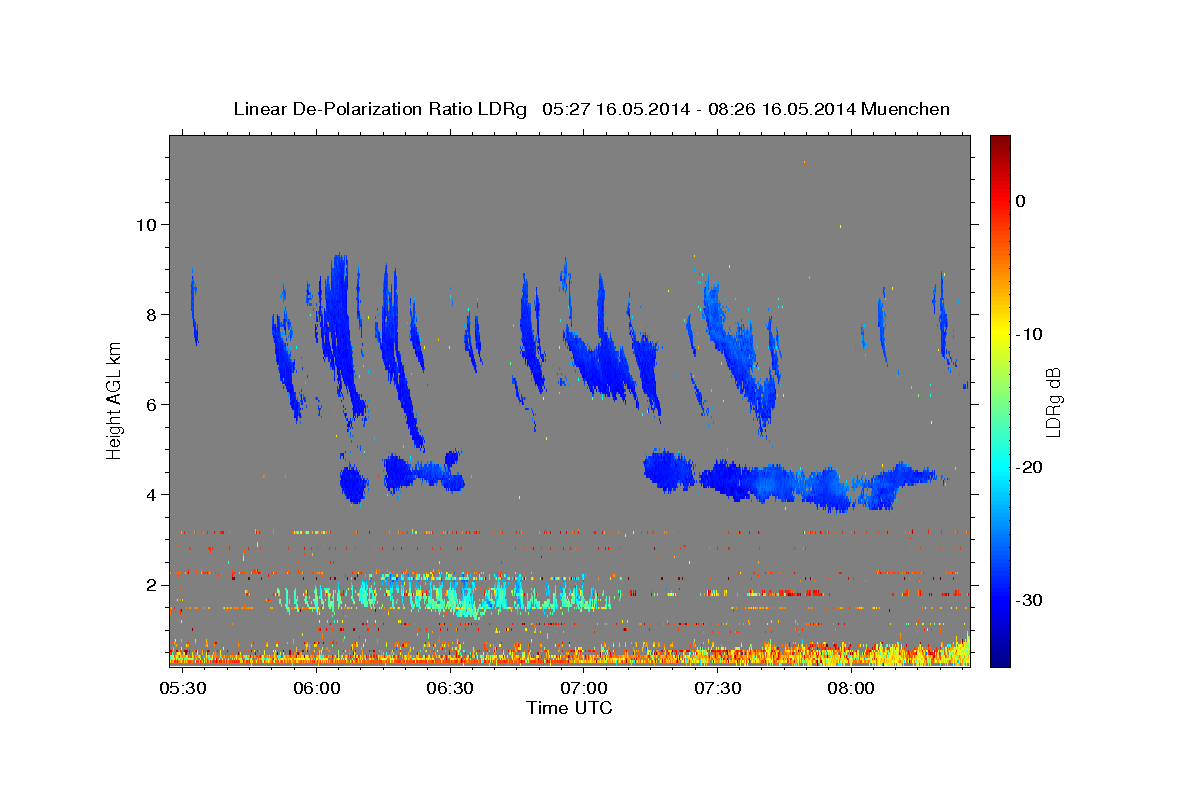Click the colorbar value -10

(x=1029, y=334)
